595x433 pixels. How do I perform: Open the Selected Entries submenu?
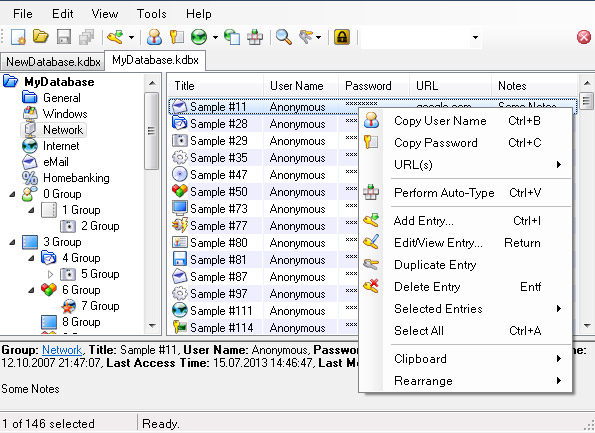coord(465,309)
